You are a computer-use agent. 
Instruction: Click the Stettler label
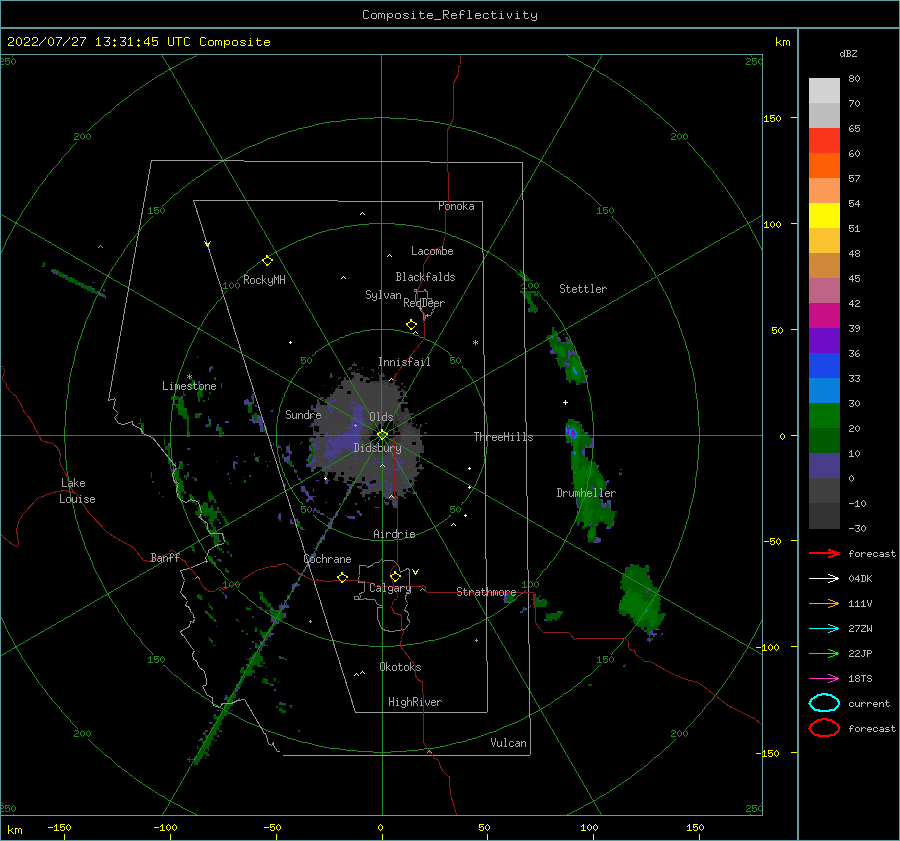tap(583, 289)
